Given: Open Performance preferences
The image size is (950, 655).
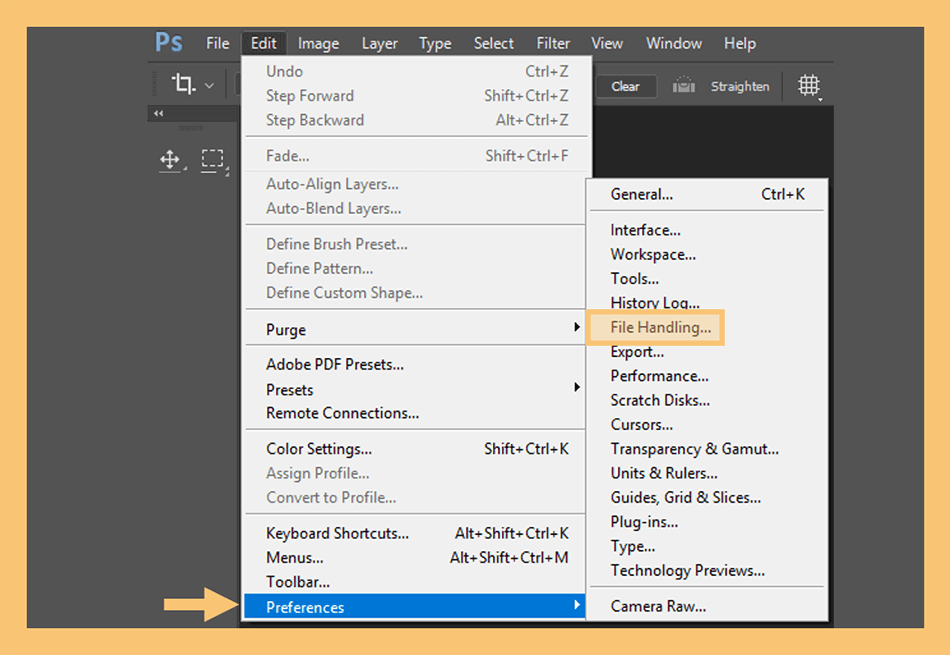Looking at the screenshot, I should pyautogui.click(x=659, y=376).
